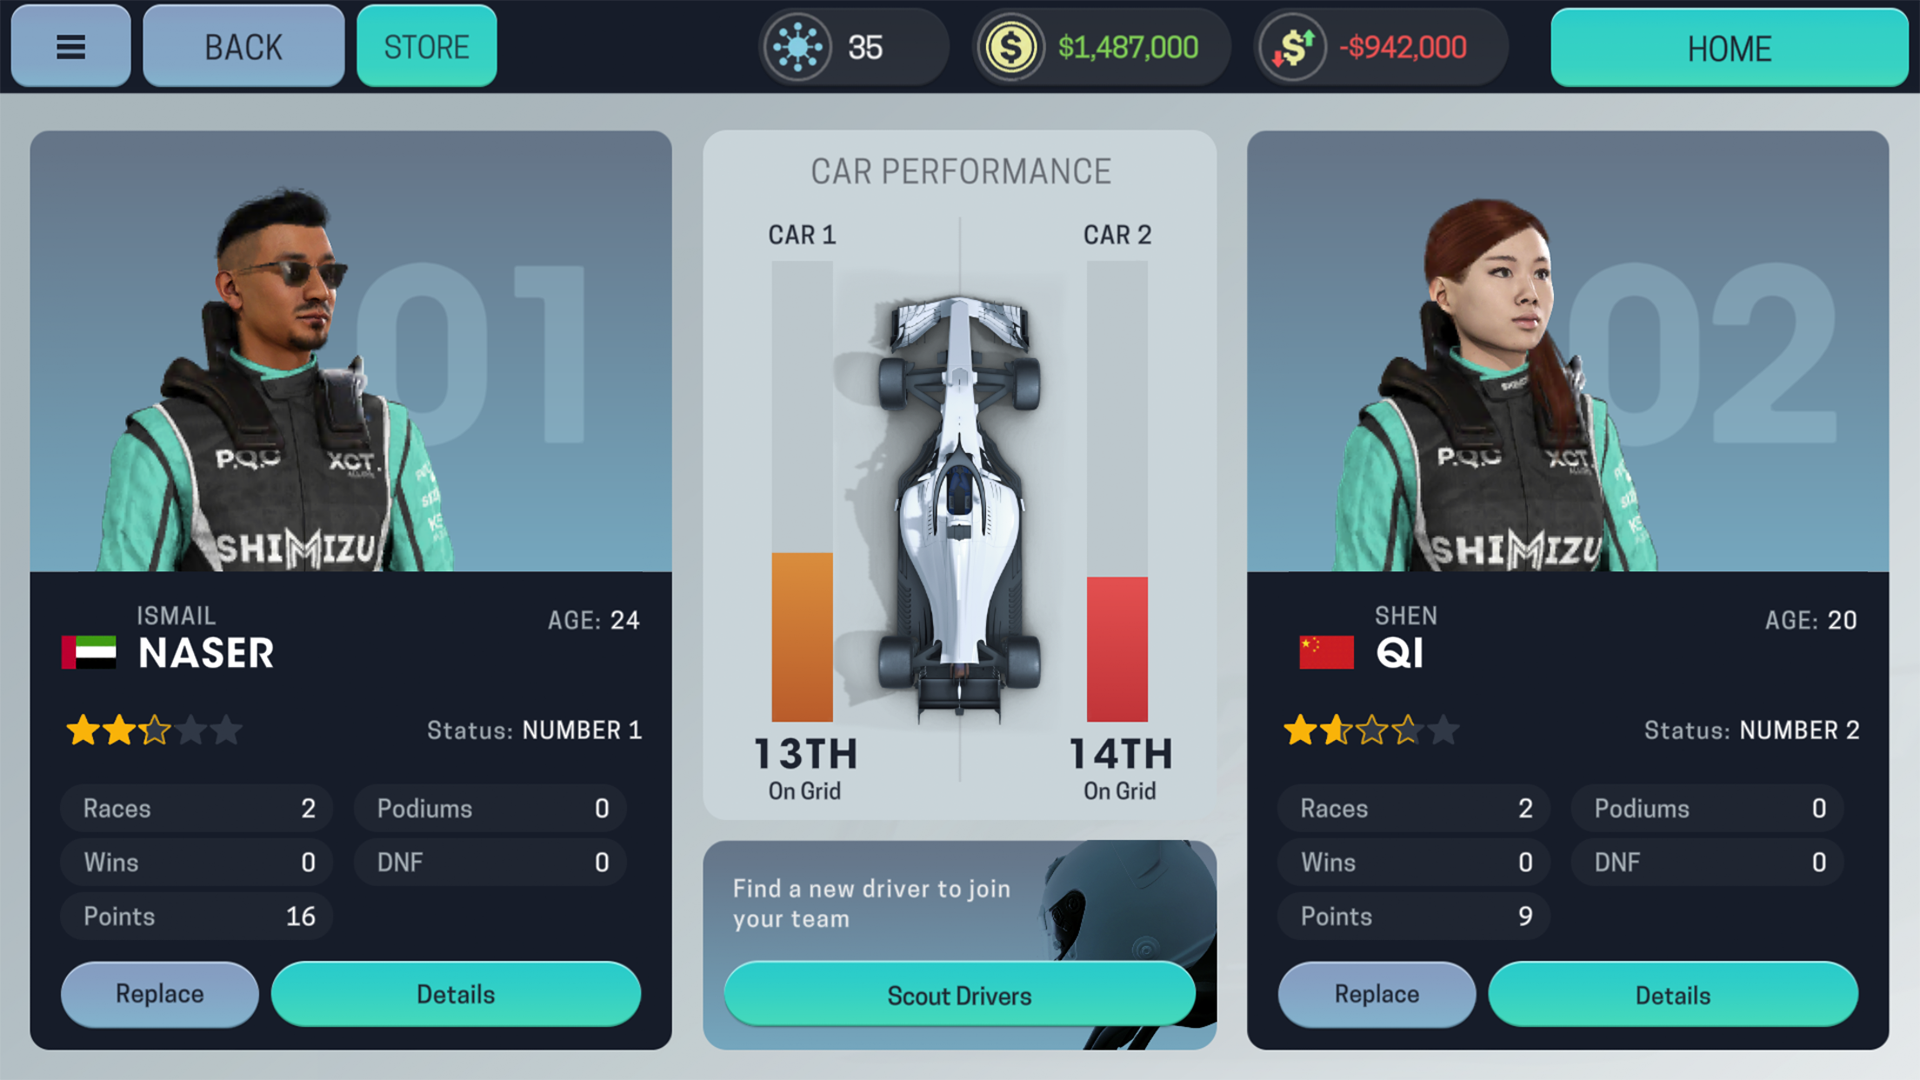Viewport: 1920px width, 1080px height.
Task: Click the China flag icon on Qi card
Action: pyautogui.click(x=1323, y=650)
